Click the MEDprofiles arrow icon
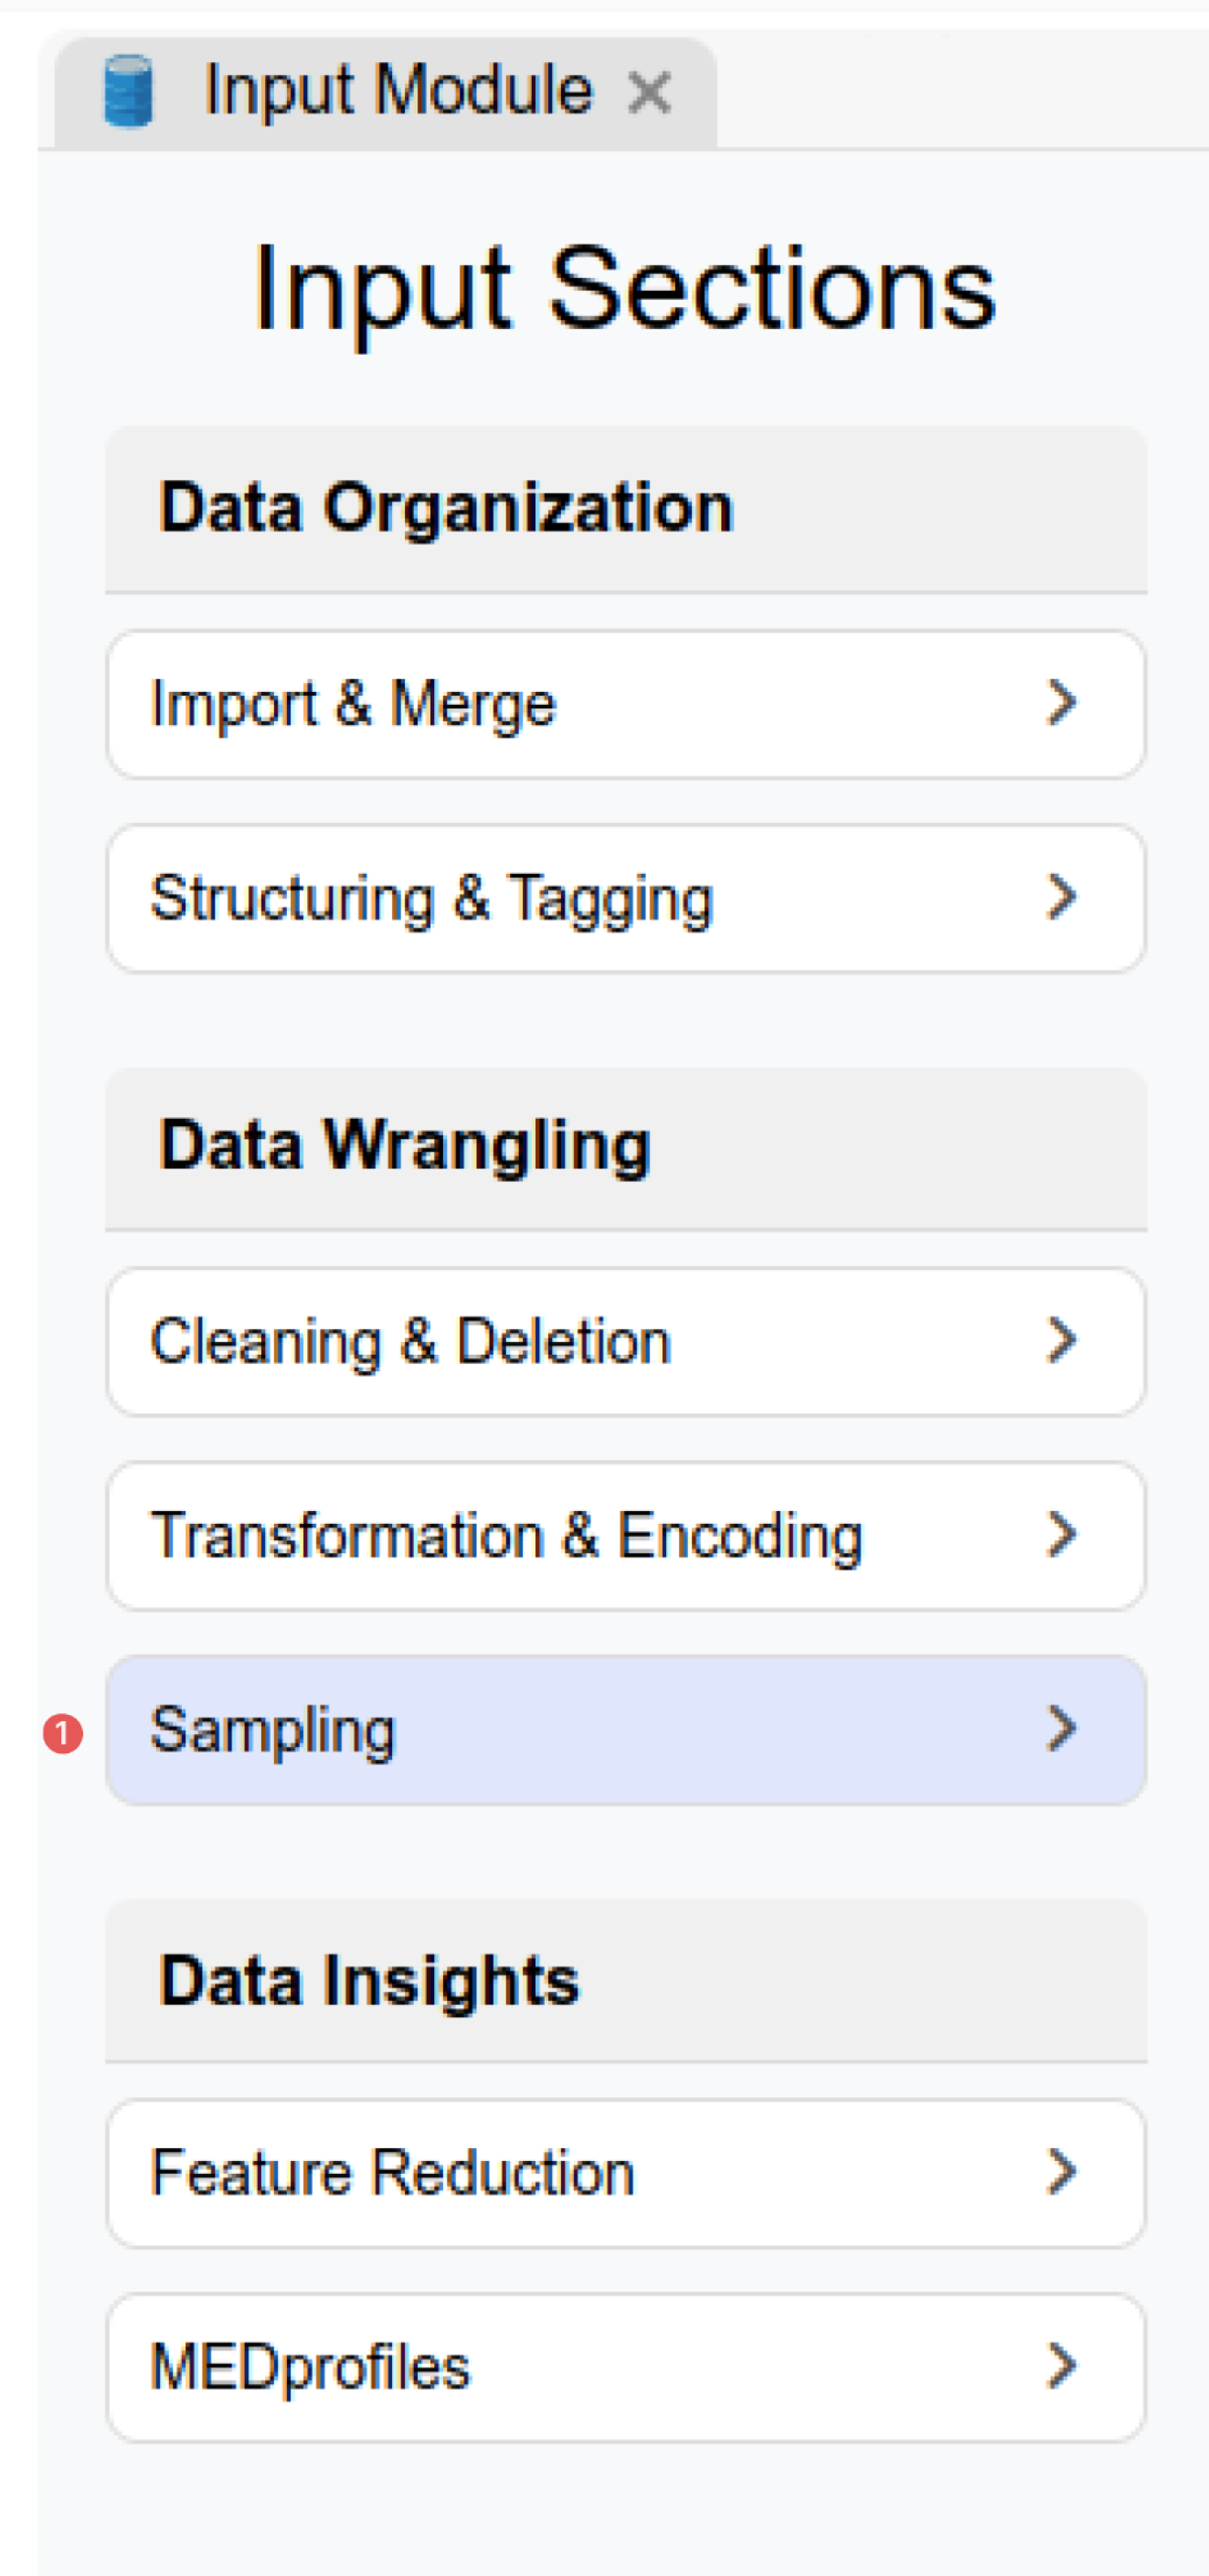Screen dimensions: 1209x2576 pyautogui.click(x=1061, y=2365)
